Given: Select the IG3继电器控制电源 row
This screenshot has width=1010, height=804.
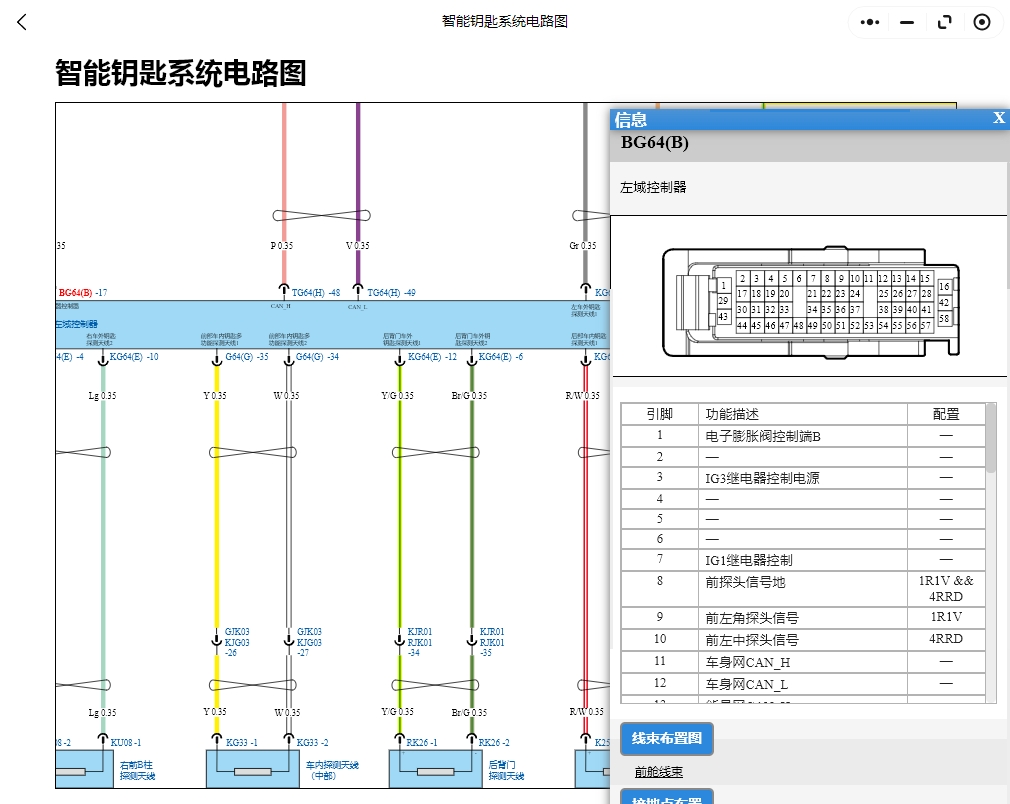Looking at the screenshot, I should click(803, 478).
